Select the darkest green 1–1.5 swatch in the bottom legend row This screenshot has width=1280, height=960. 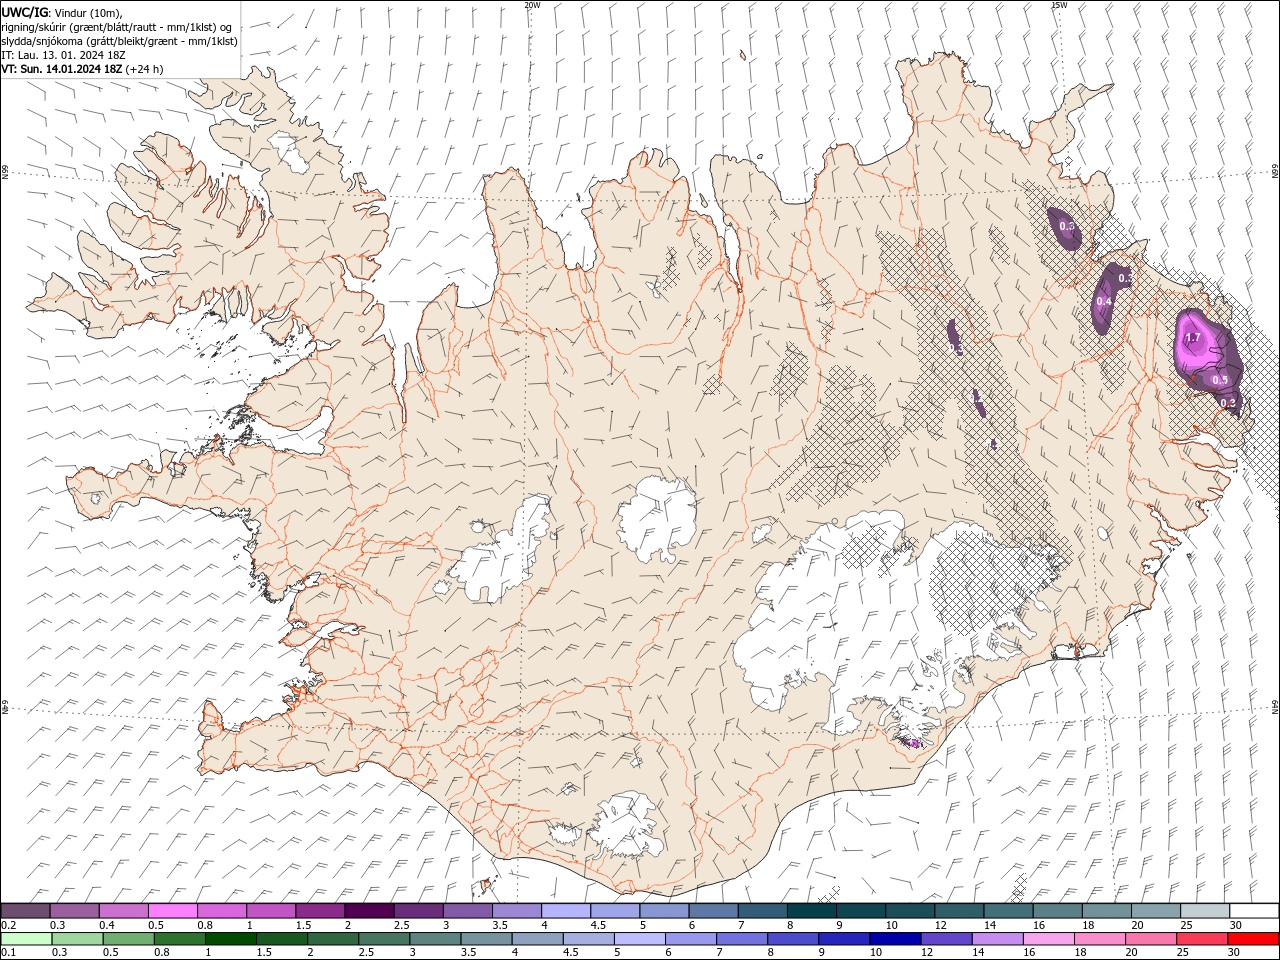click(231, 939)
